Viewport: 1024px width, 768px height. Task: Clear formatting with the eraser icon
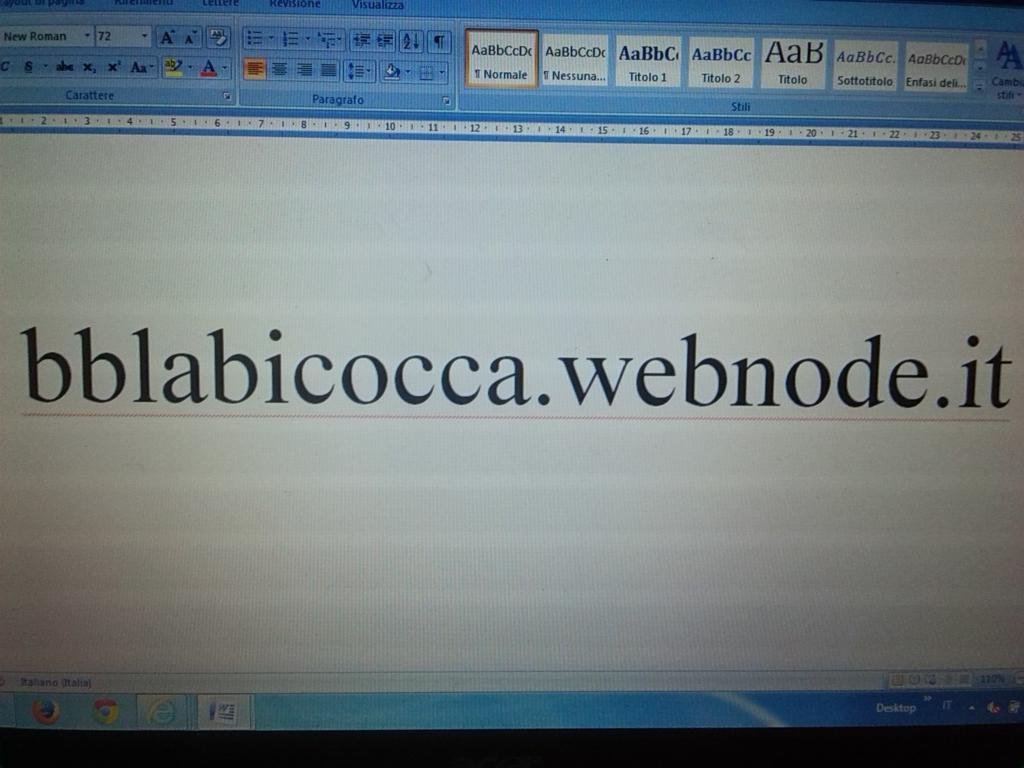pos(218,38)
